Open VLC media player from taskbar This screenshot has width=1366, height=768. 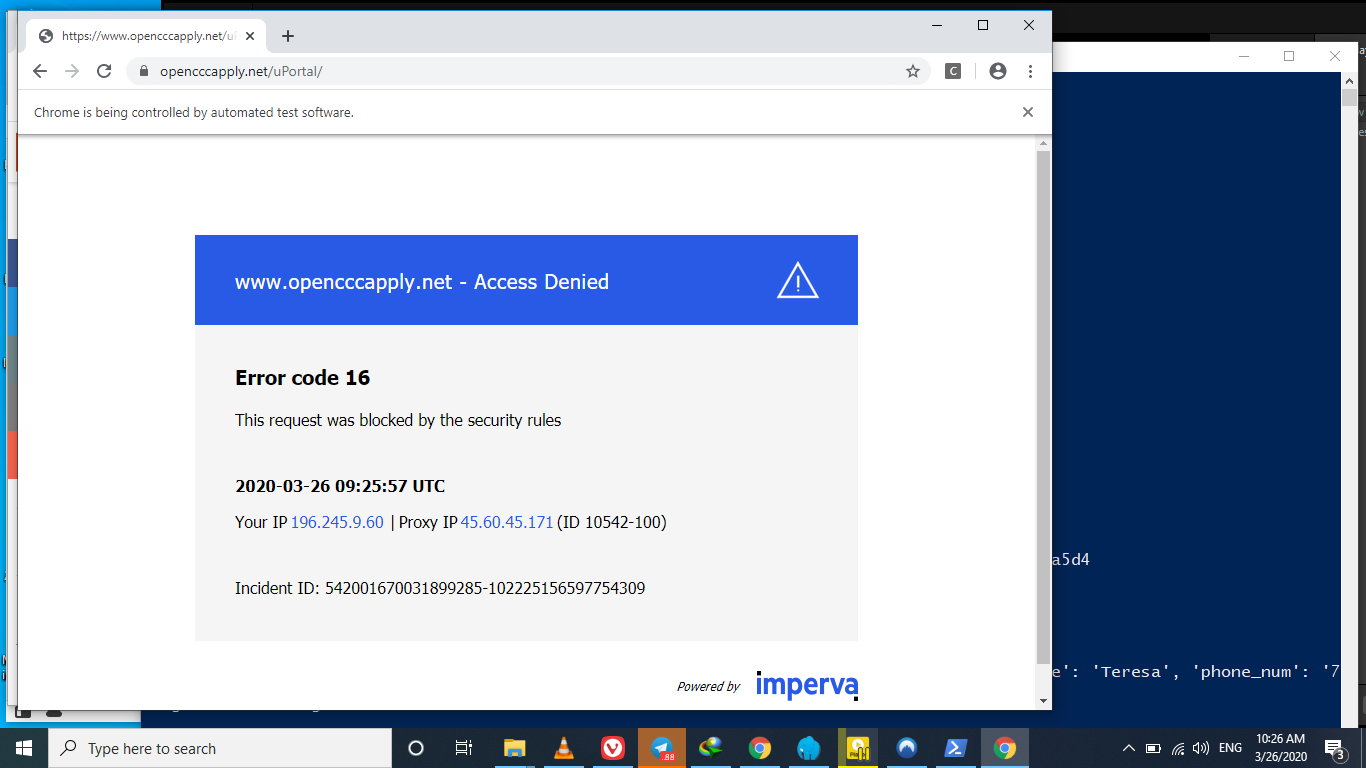click(x=564, y=748)
